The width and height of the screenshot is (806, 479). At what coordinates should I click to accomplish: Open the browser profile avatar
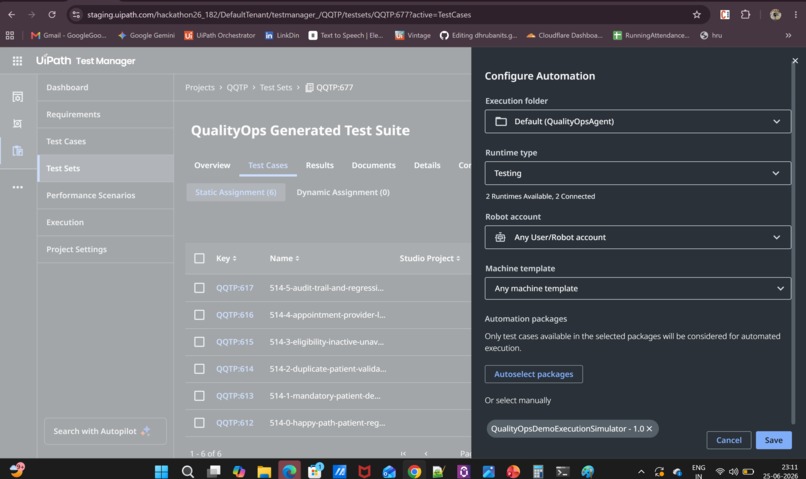[x=775, y=14]
